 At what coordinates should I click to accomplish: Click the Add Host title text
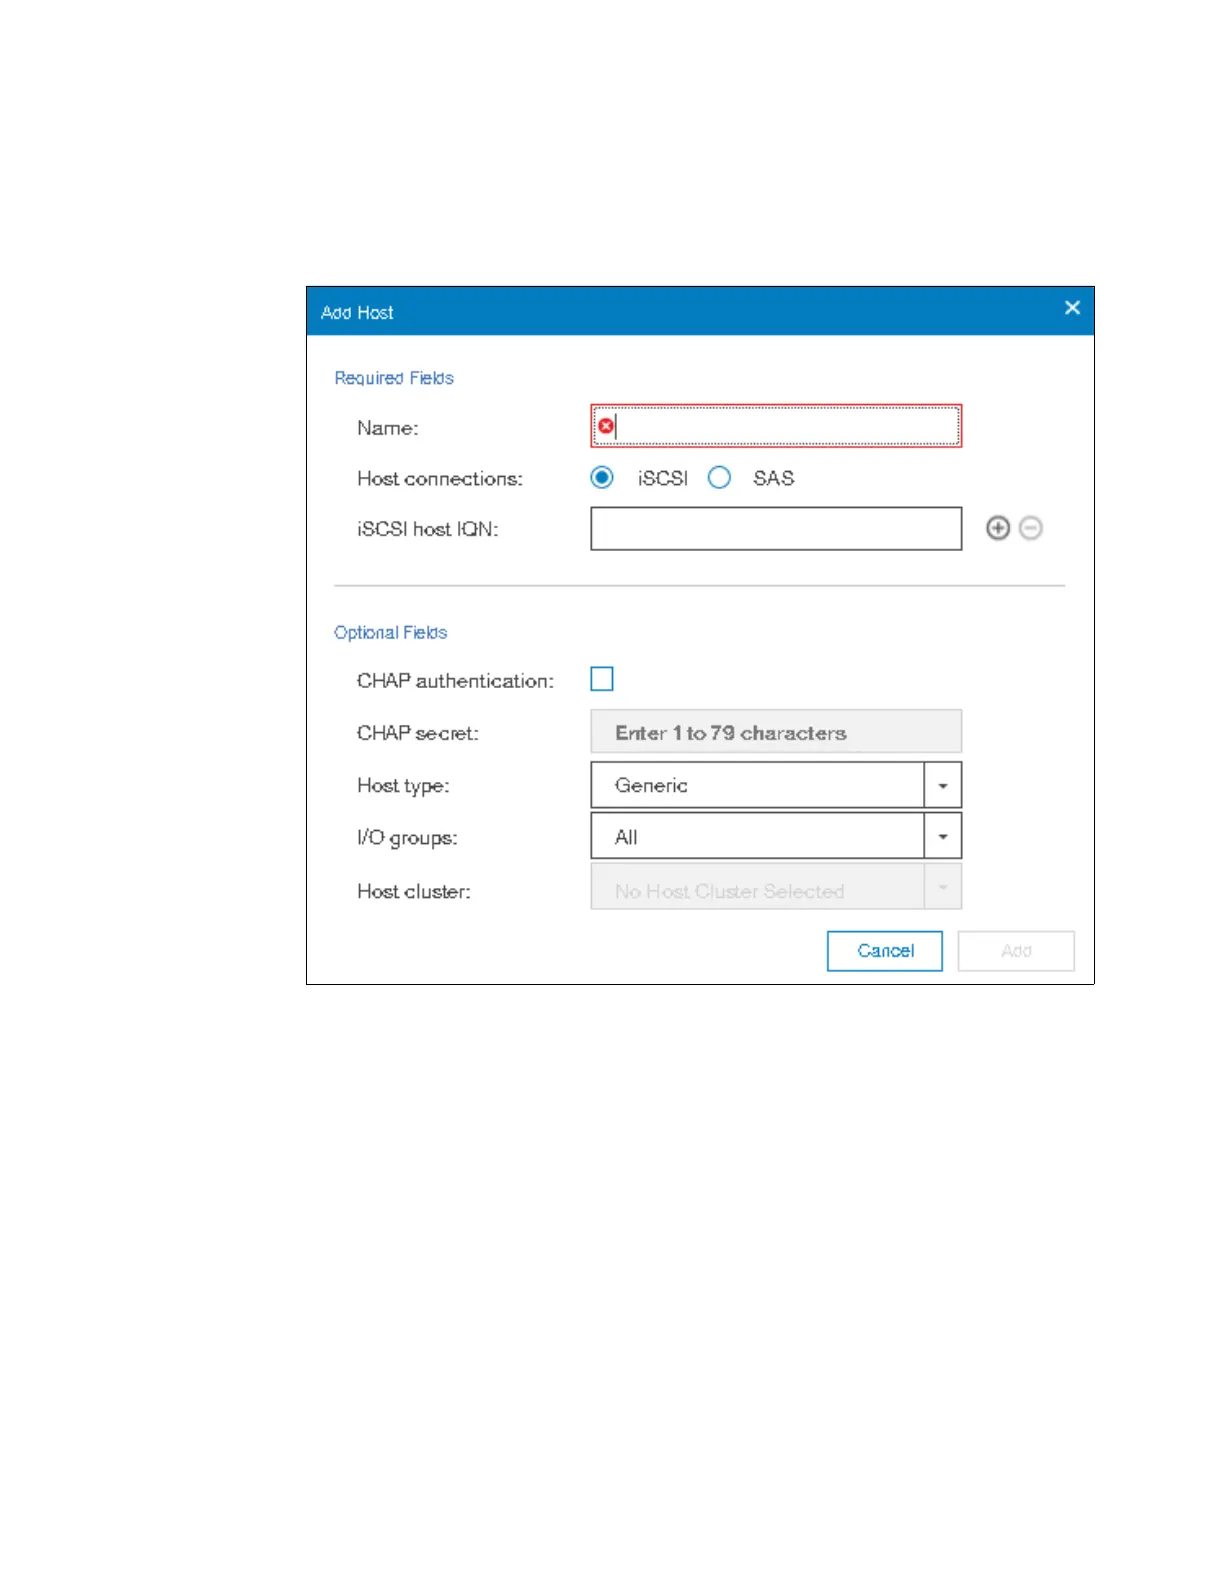point(357,313)
